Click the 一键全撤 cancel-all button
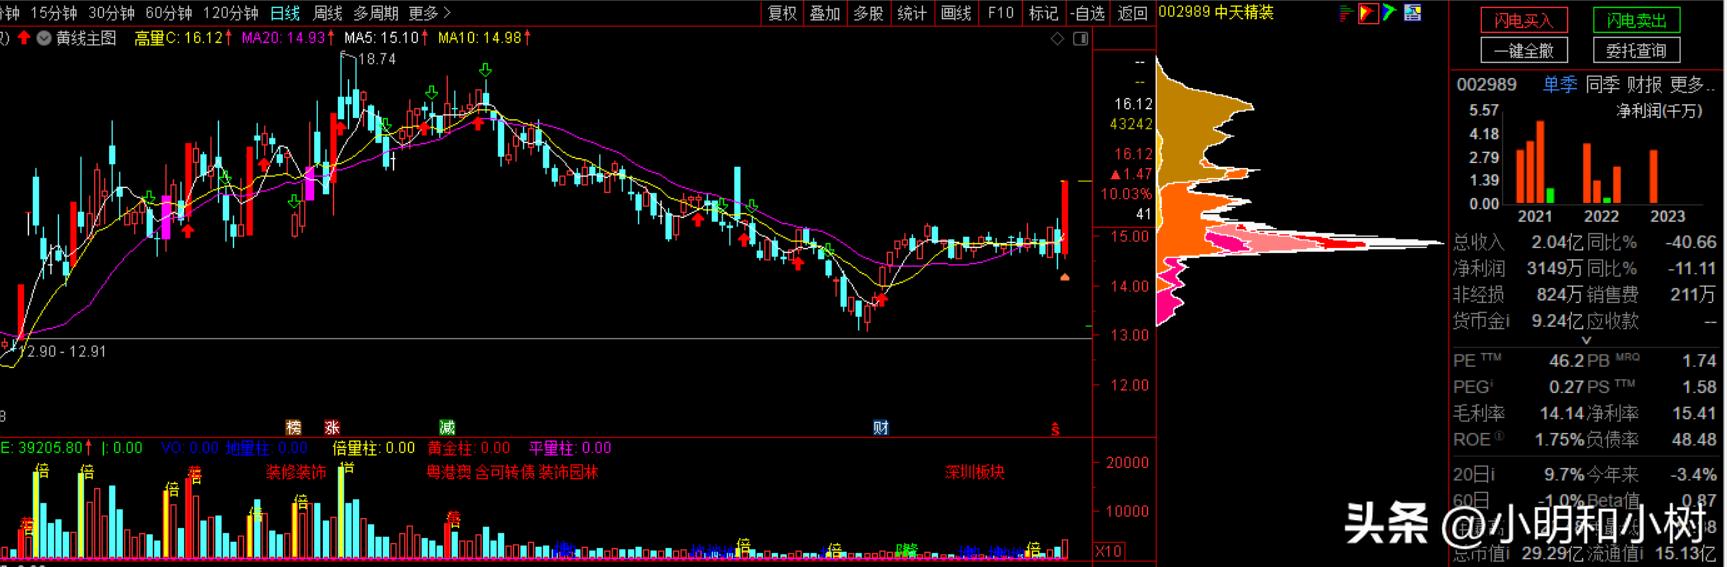Screen dimensions: 1727x567 pos(1524,50)
